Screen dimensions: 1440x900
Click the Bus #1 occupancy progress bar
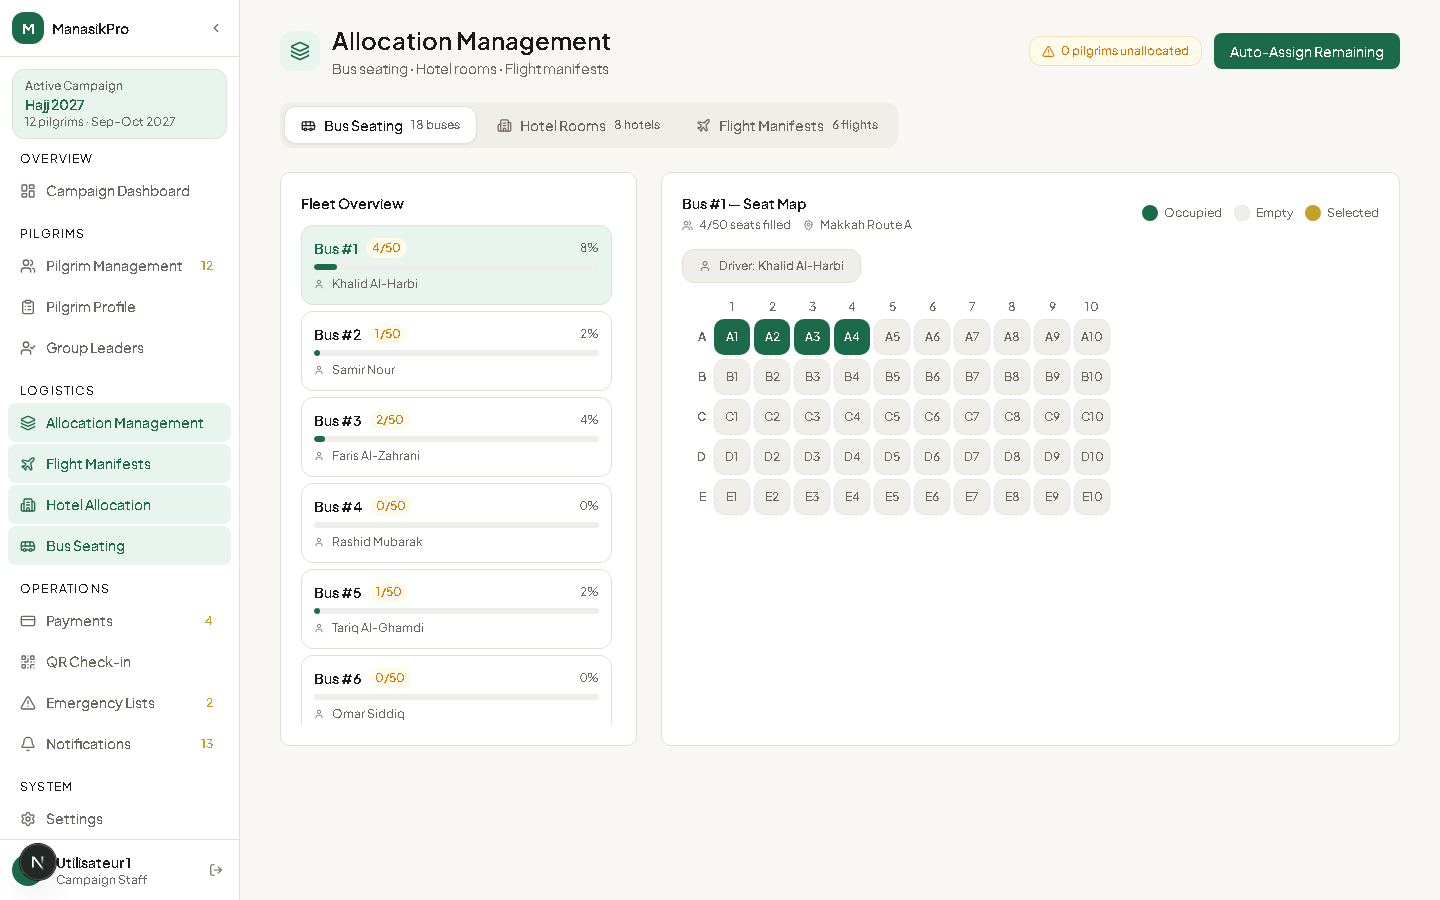pos(456,267)
